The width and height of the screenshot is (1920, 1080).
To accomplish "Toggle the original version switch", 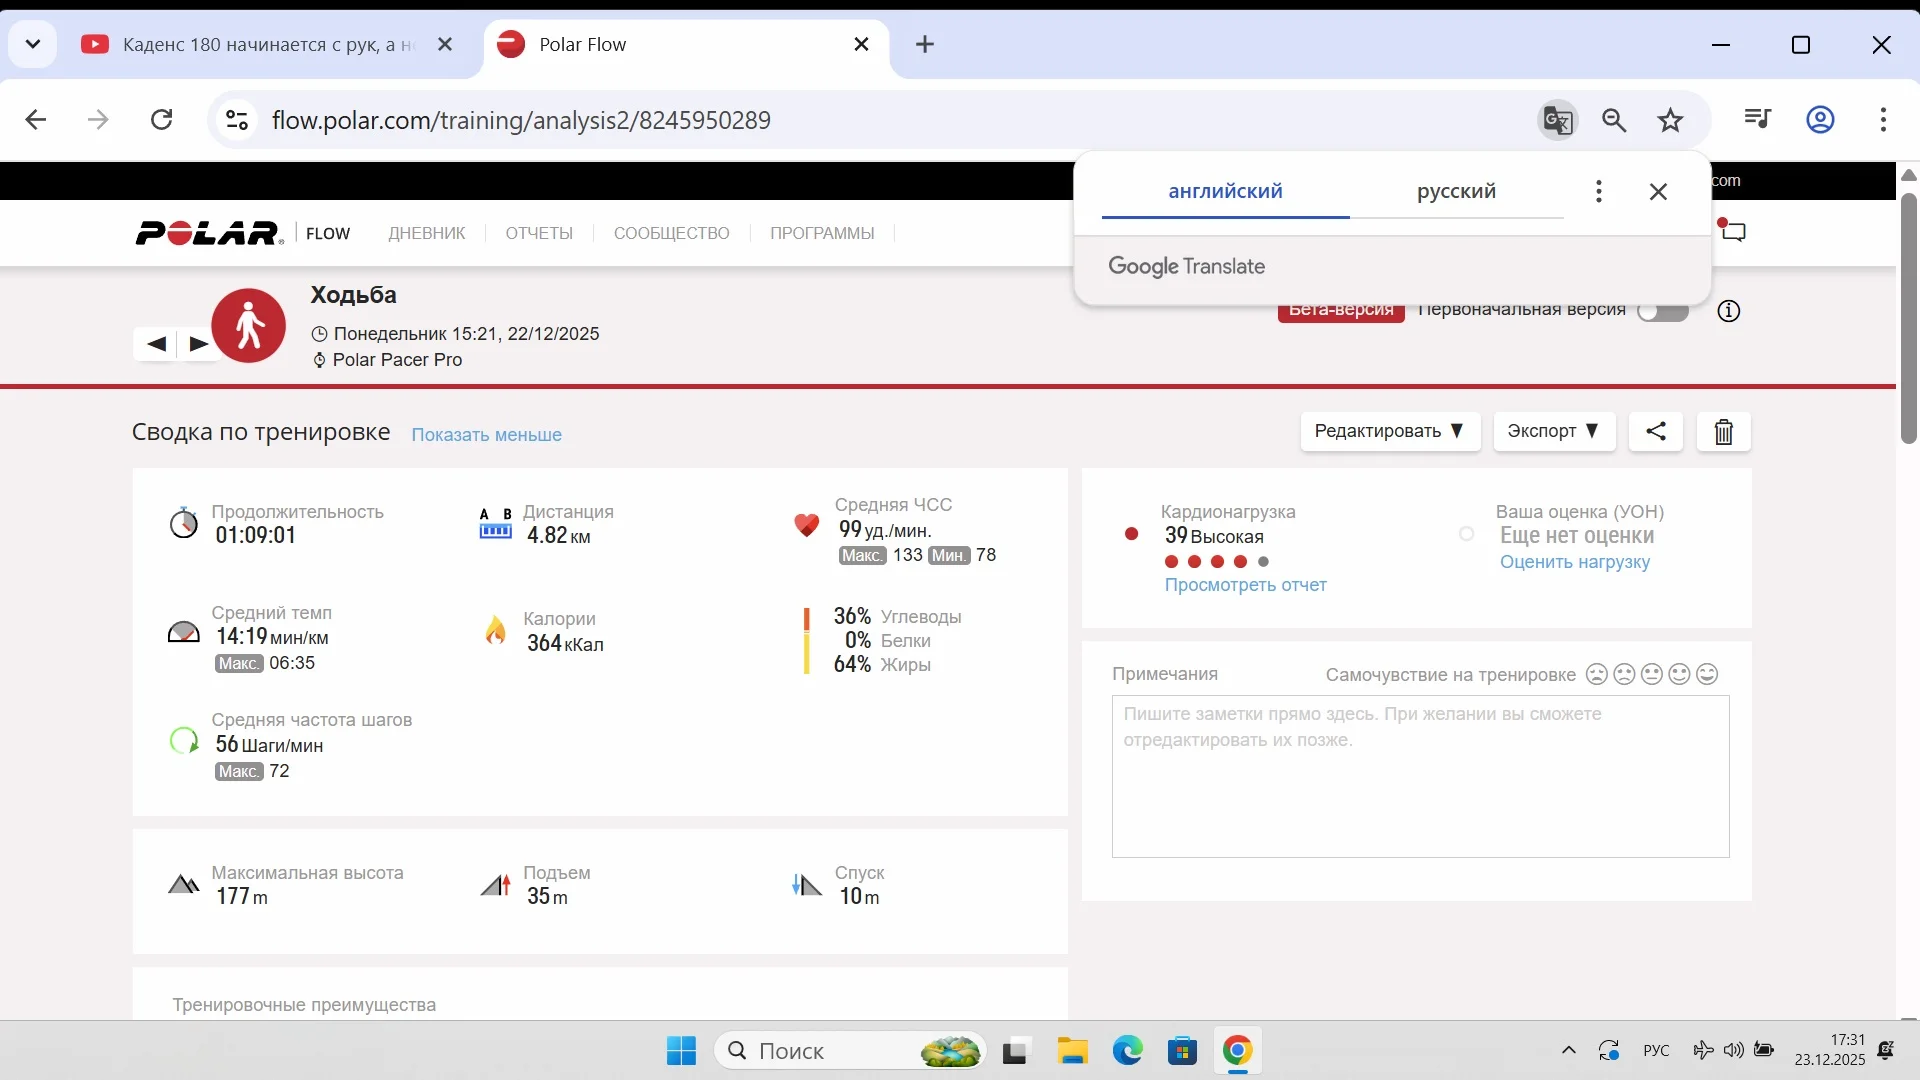I will coord(1662,311).
